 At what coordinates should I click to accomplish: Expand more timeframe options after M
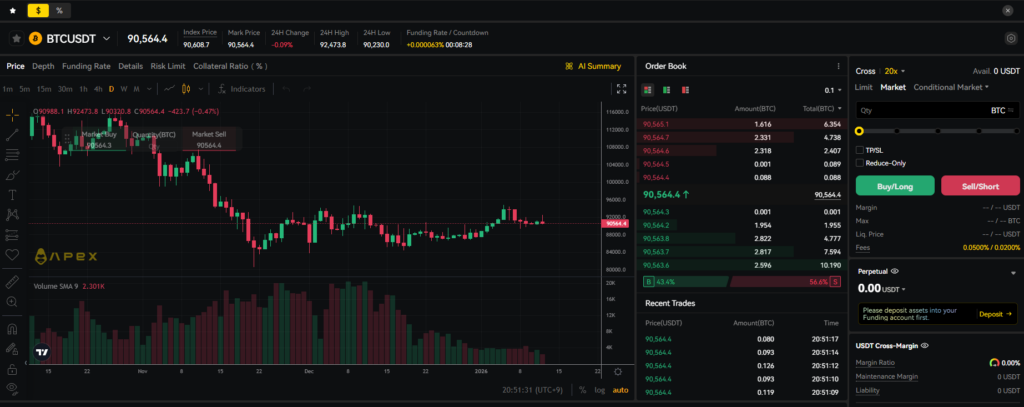tap(150, 89)
